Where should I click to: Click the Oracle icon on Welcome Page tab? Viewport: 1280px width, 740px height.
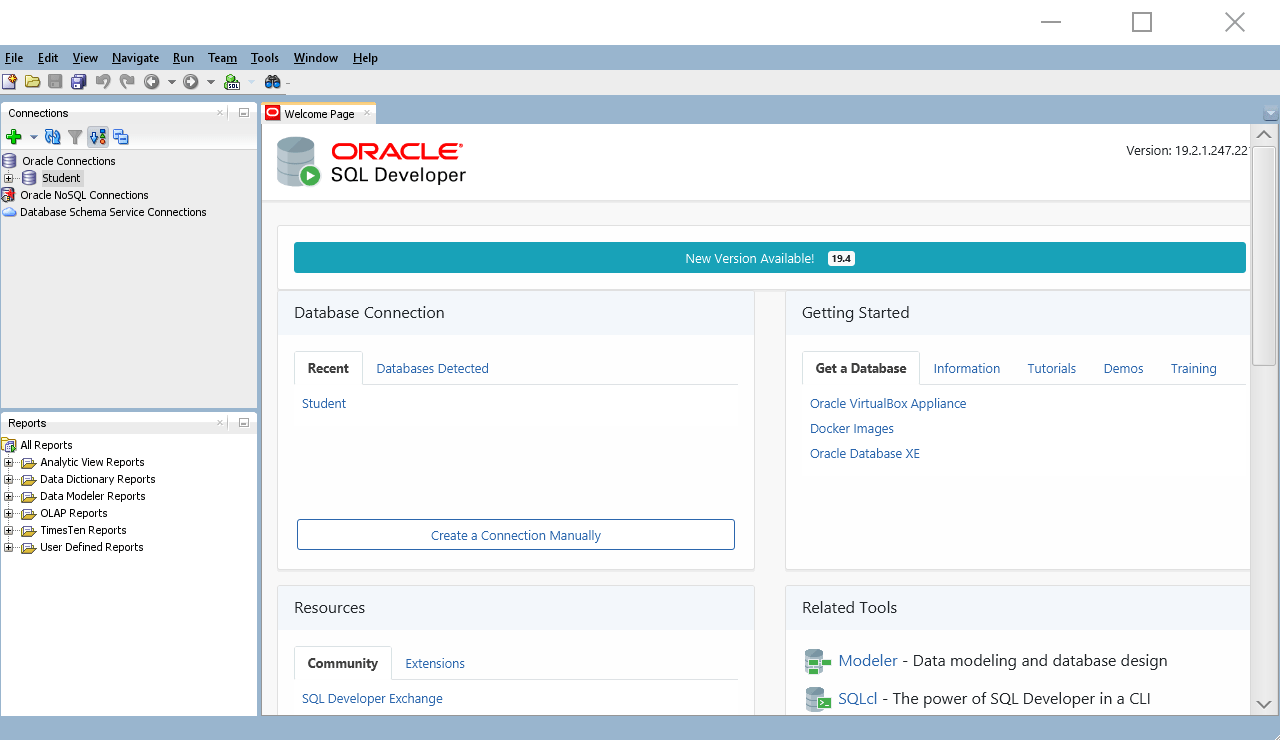point(273,113)
